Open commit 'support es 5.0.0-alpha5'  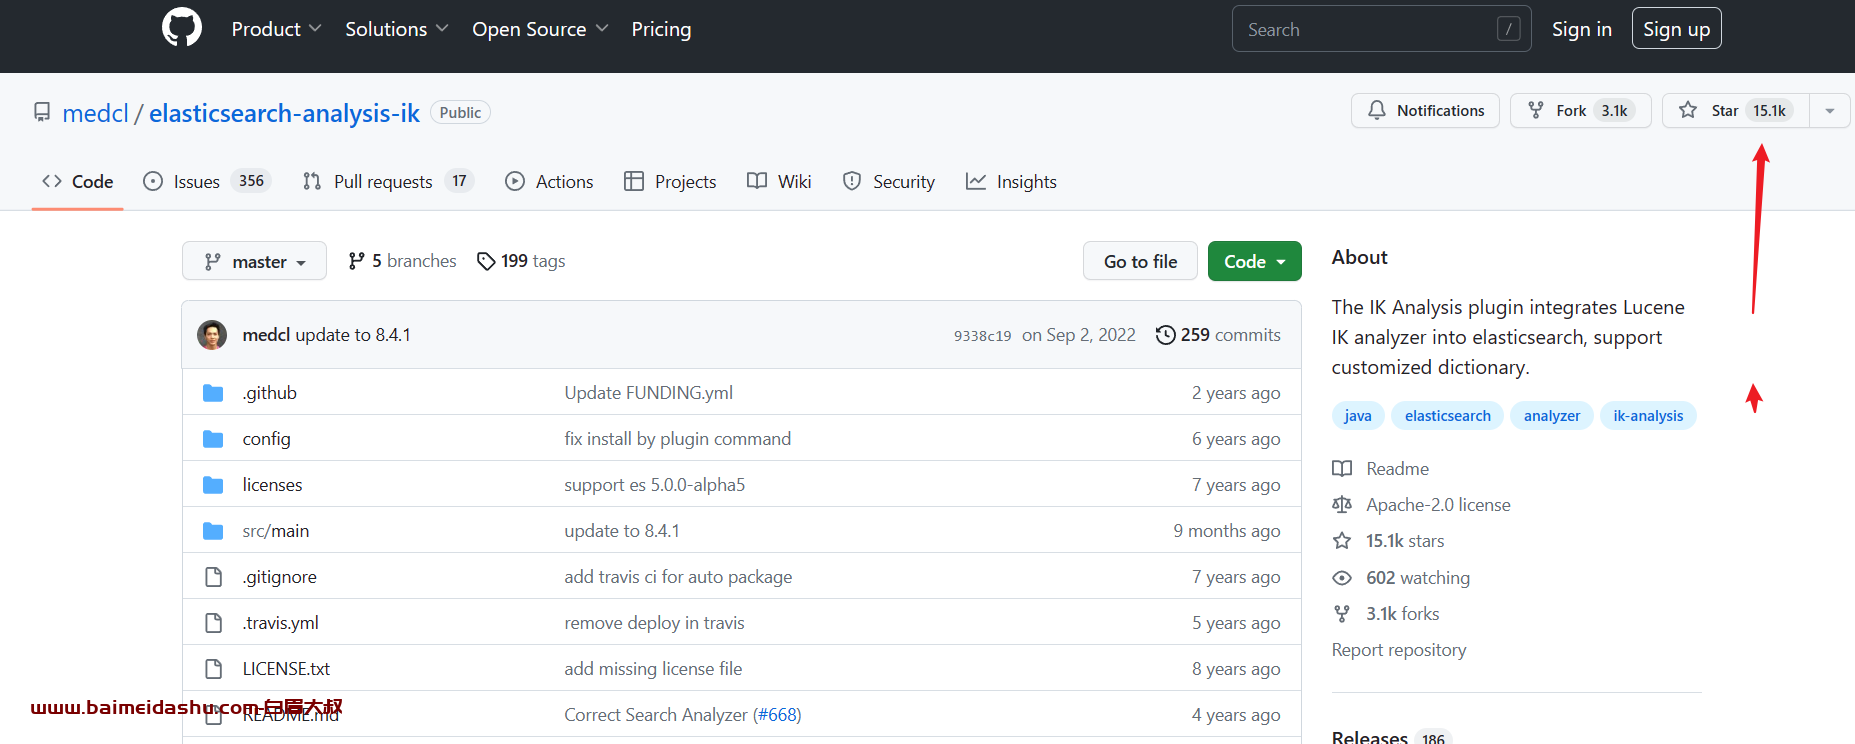point(654,485)
